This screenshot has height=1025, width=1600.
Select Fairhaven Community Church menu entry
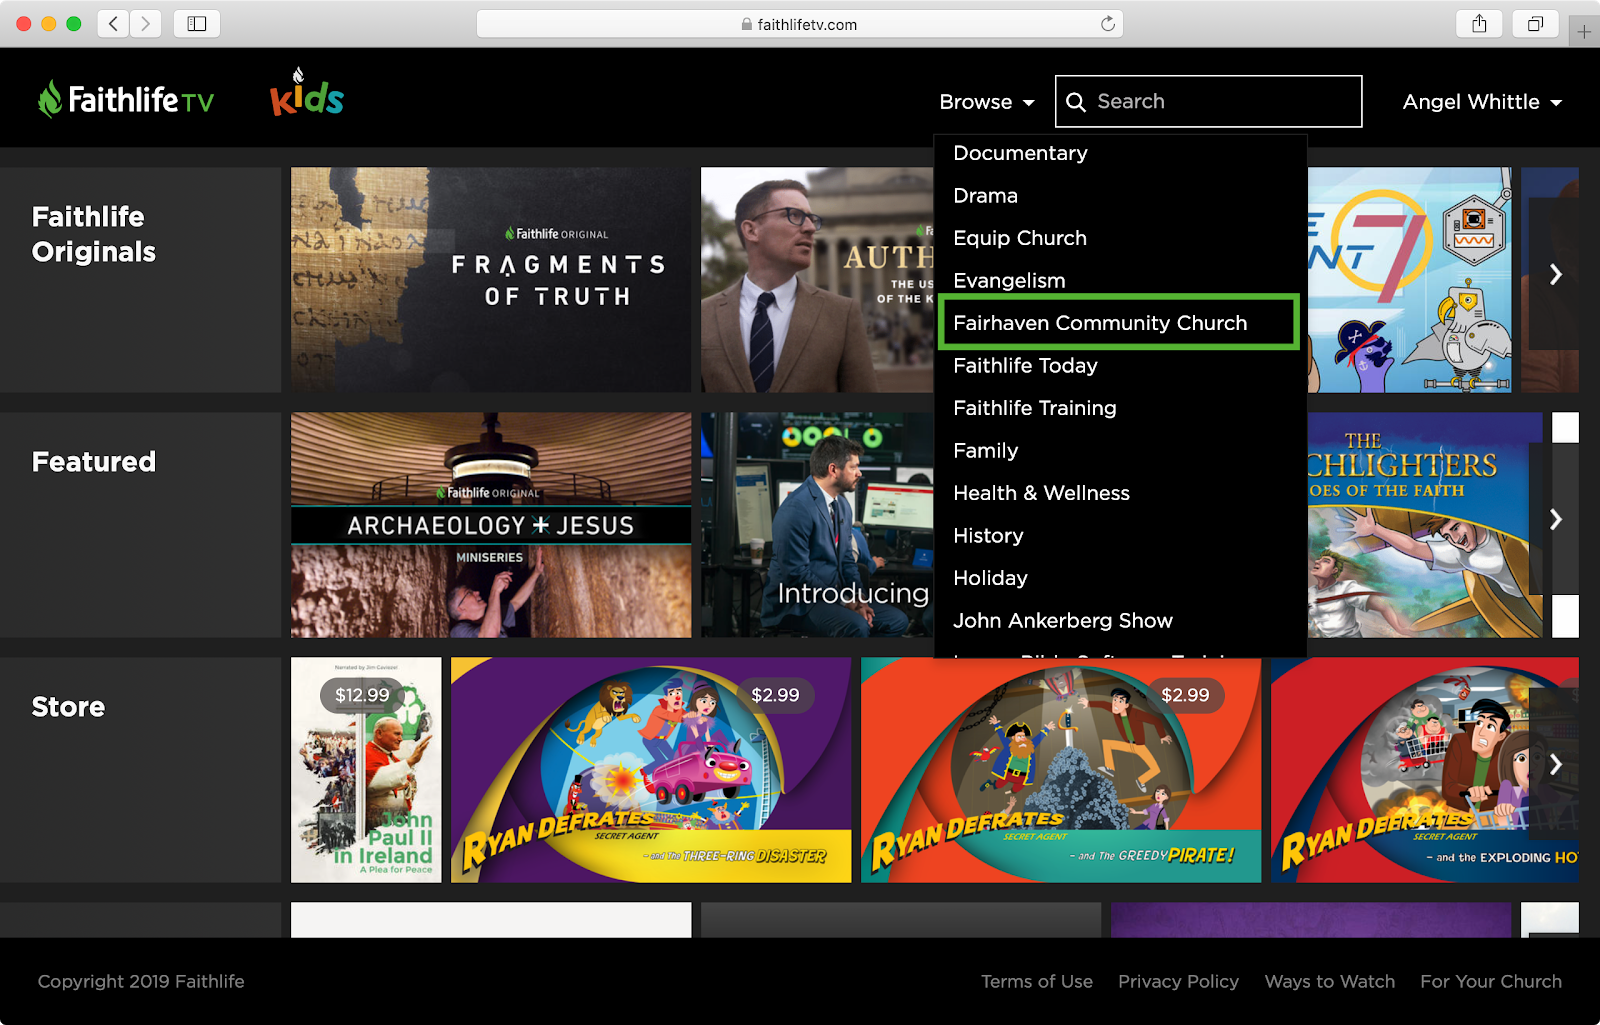[x=1118, y=323]
